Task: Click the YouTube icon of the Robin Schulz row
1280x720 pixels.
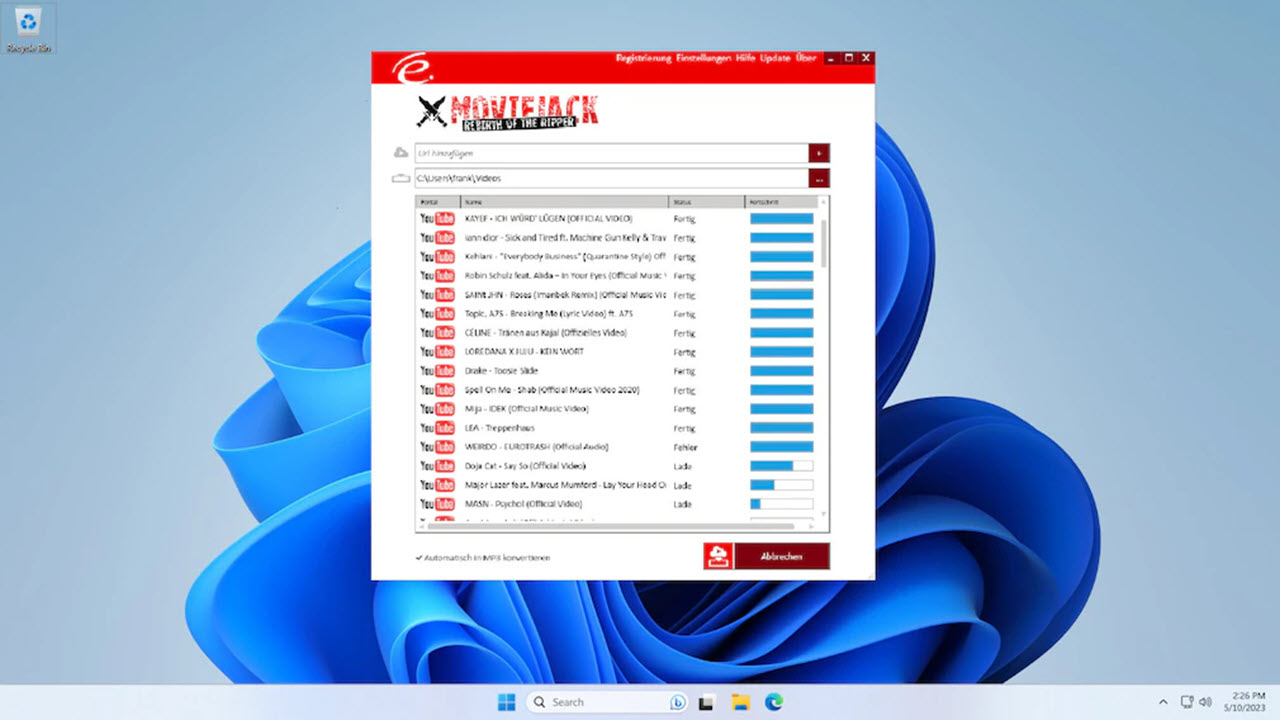Action: [437, 276]
